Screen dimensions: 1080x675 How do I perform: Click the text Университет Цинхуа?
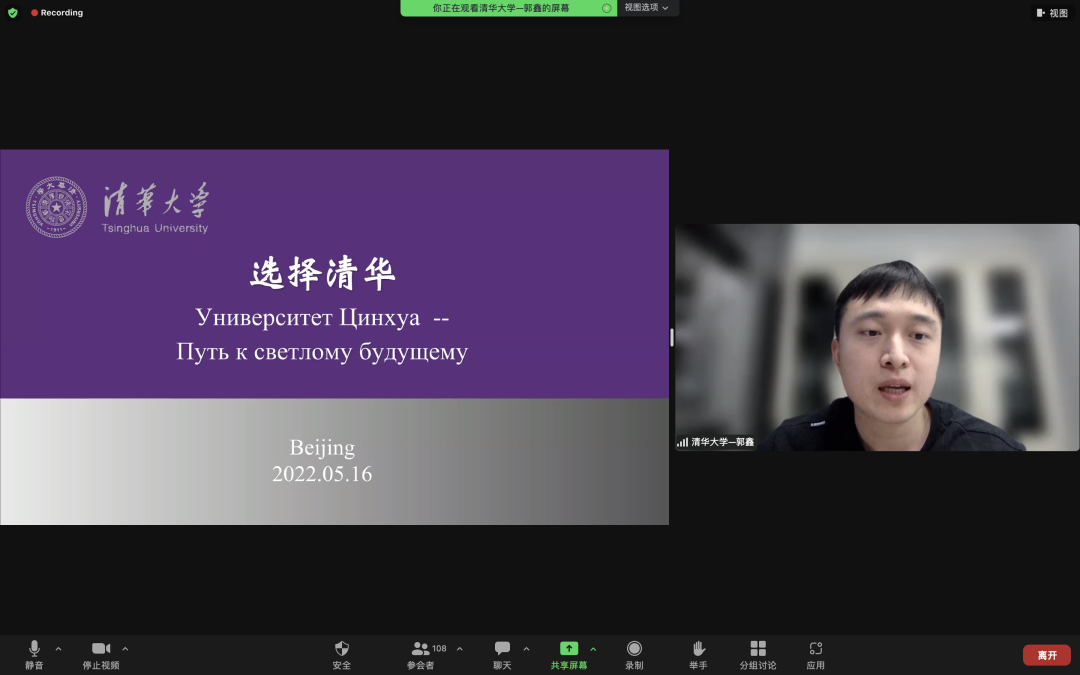308,318
